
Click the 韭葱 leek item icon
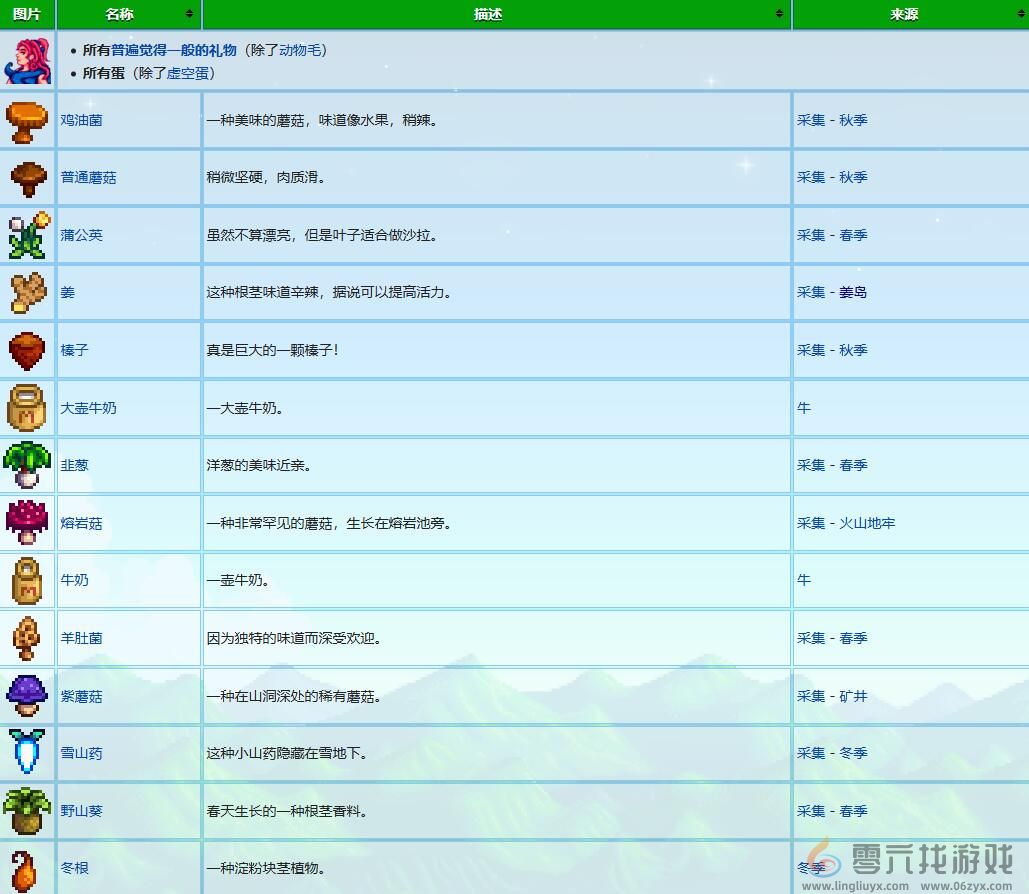27,465
